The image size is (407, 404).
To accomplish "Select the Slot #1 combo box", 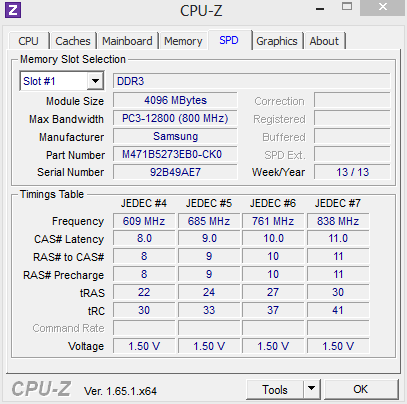I will click(x=62, y=81).
